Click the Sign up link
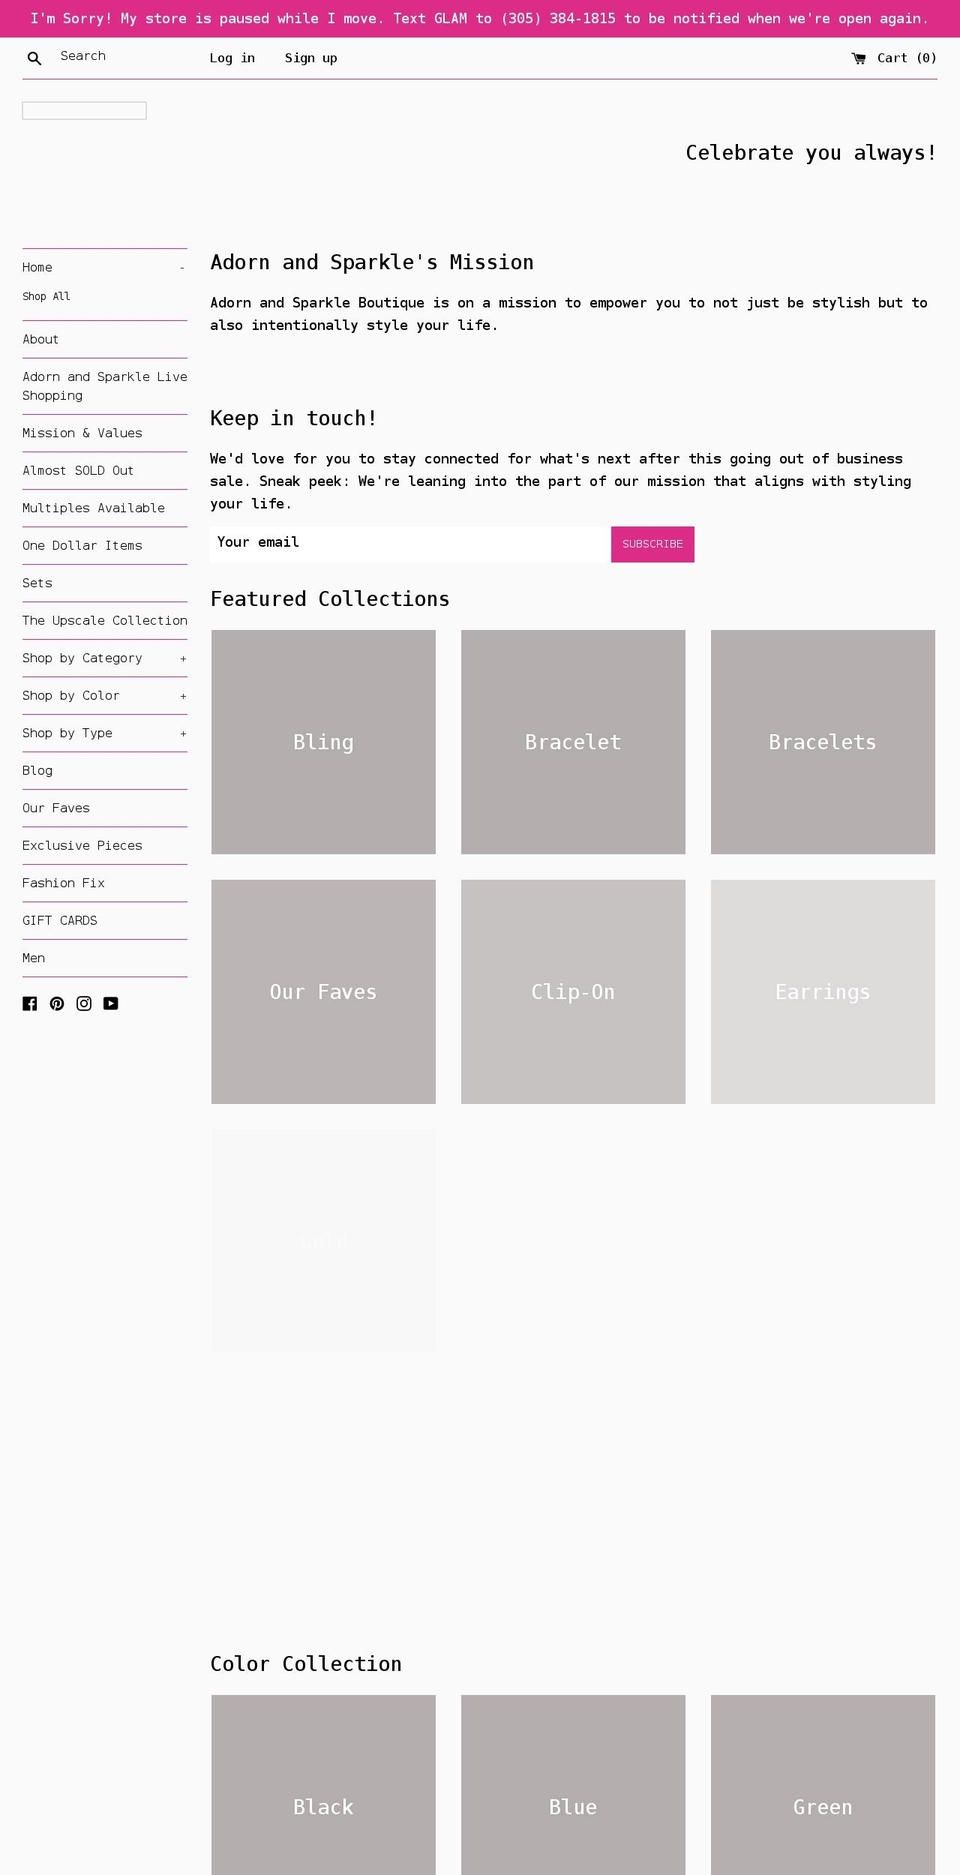 311,58
